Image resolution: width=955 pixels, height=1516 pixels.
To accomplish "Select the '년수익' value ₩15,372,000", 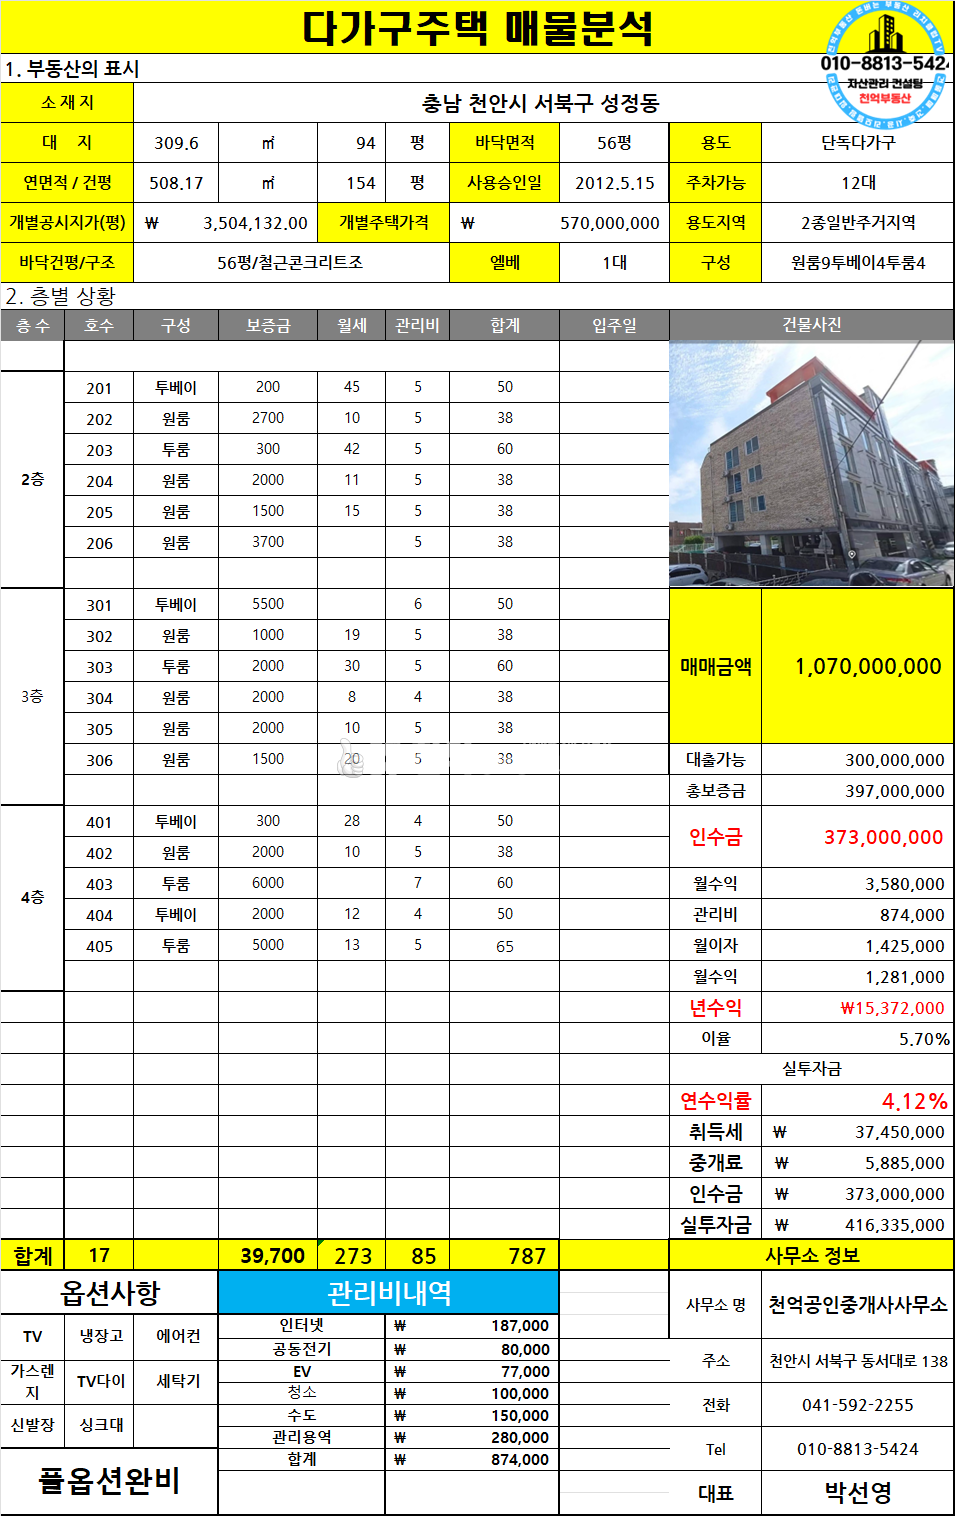I will pos(892,1008).
